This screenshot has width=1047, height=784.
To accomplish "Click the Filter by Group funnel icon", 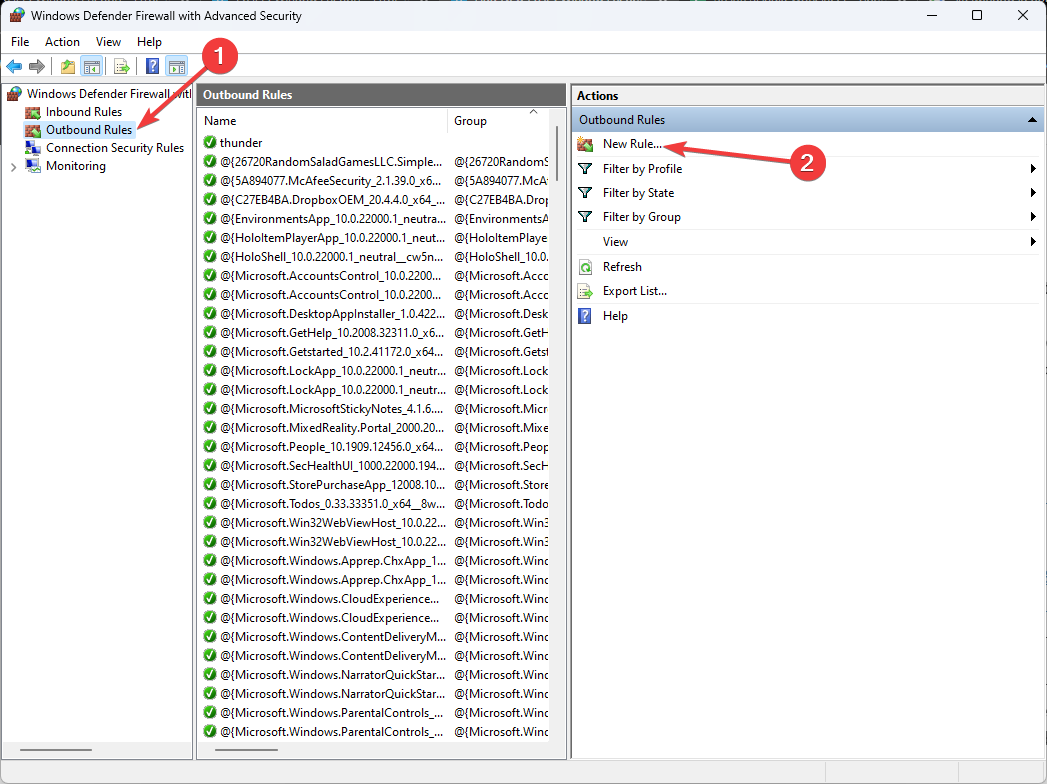I will point(585,217).
